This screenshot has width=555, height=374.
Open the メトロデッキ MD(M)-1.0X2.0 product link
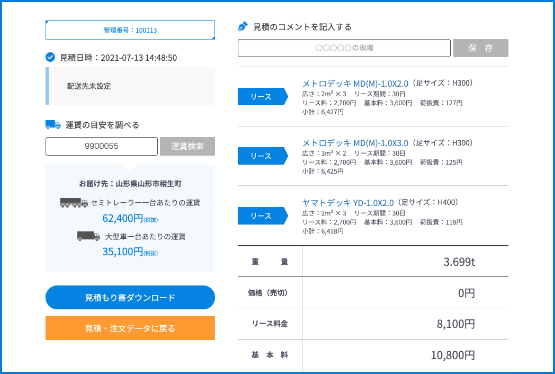coord(355,84)
